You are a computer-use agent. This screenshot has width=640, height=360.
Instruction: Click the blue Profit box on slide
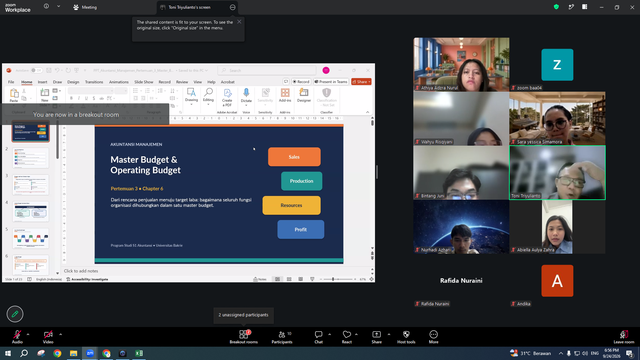[x=301, y=229]
